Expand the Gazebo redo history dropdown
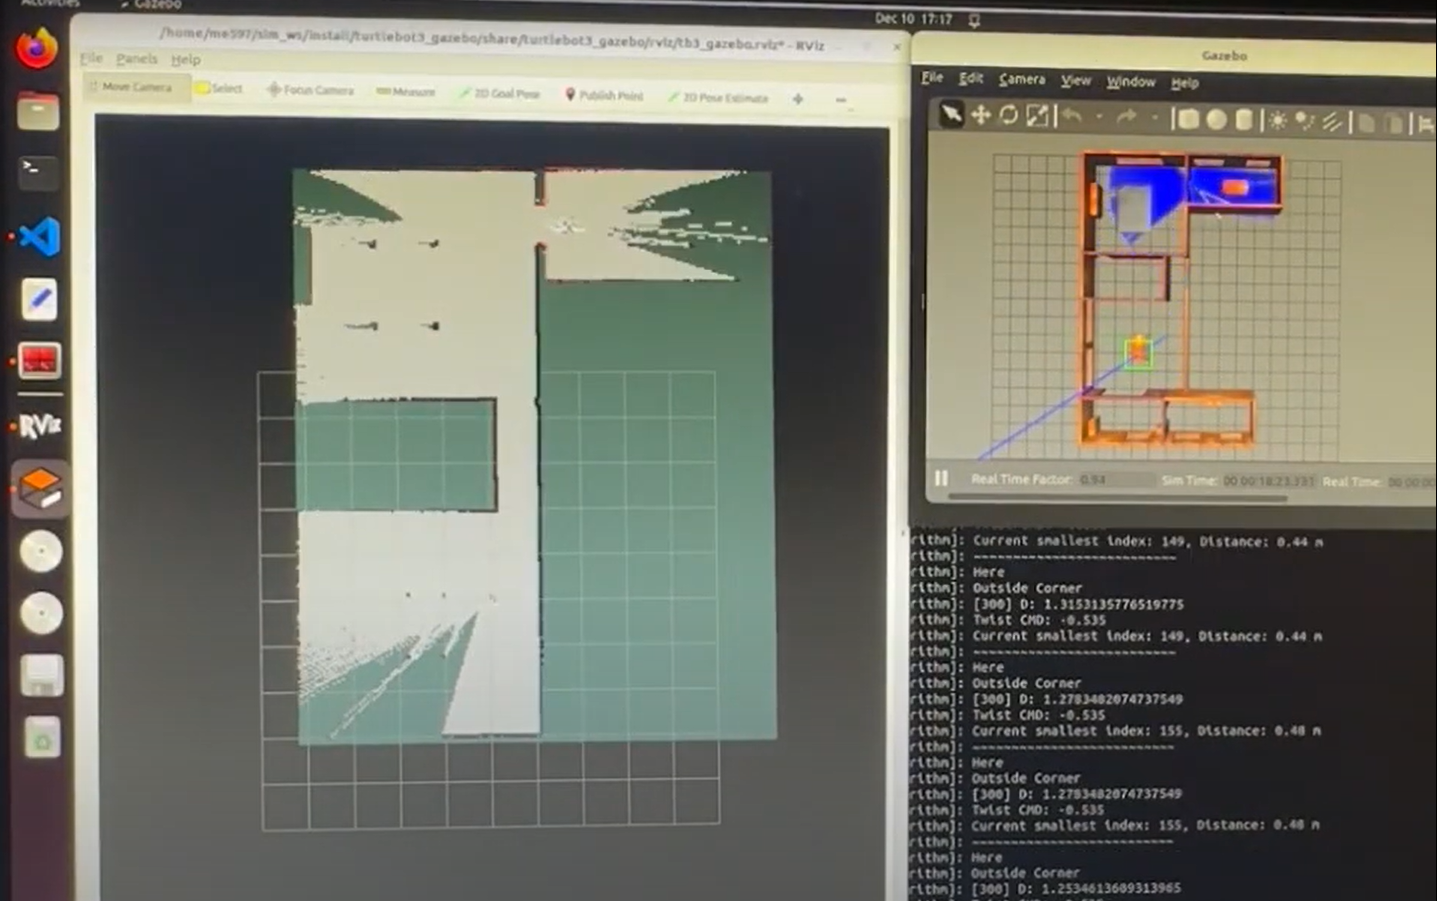The image size is (1437, 901). (1154, 119)
